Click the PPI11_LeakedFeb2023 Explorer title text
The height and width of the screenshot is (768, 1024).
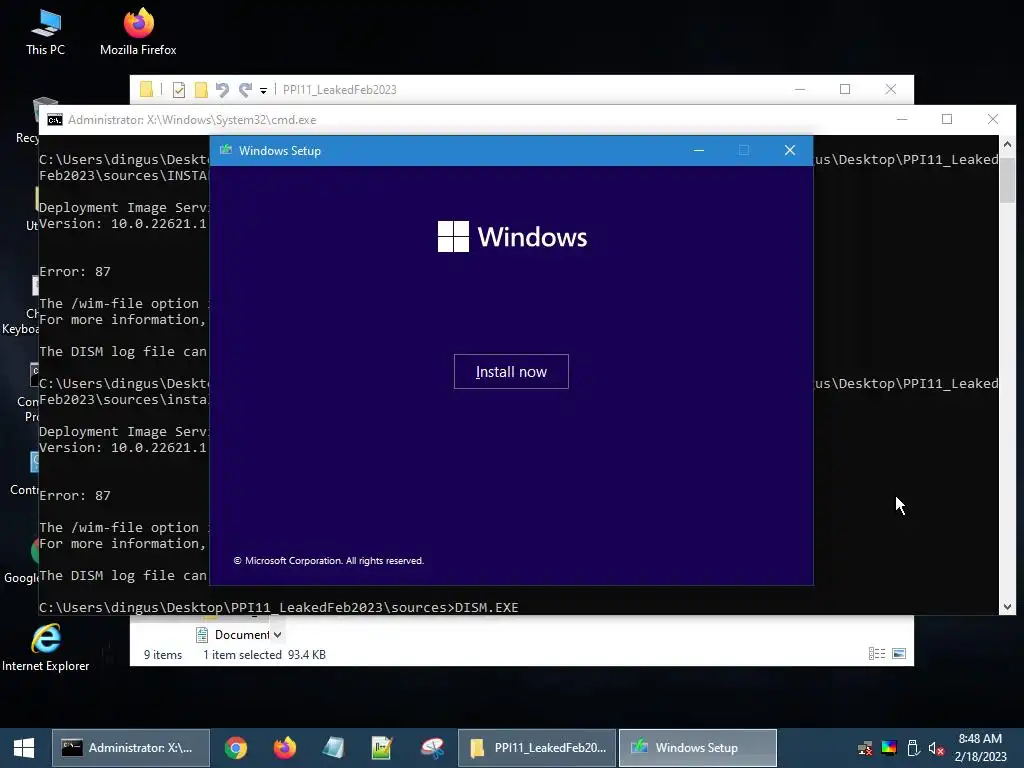[x=340, y=90]
